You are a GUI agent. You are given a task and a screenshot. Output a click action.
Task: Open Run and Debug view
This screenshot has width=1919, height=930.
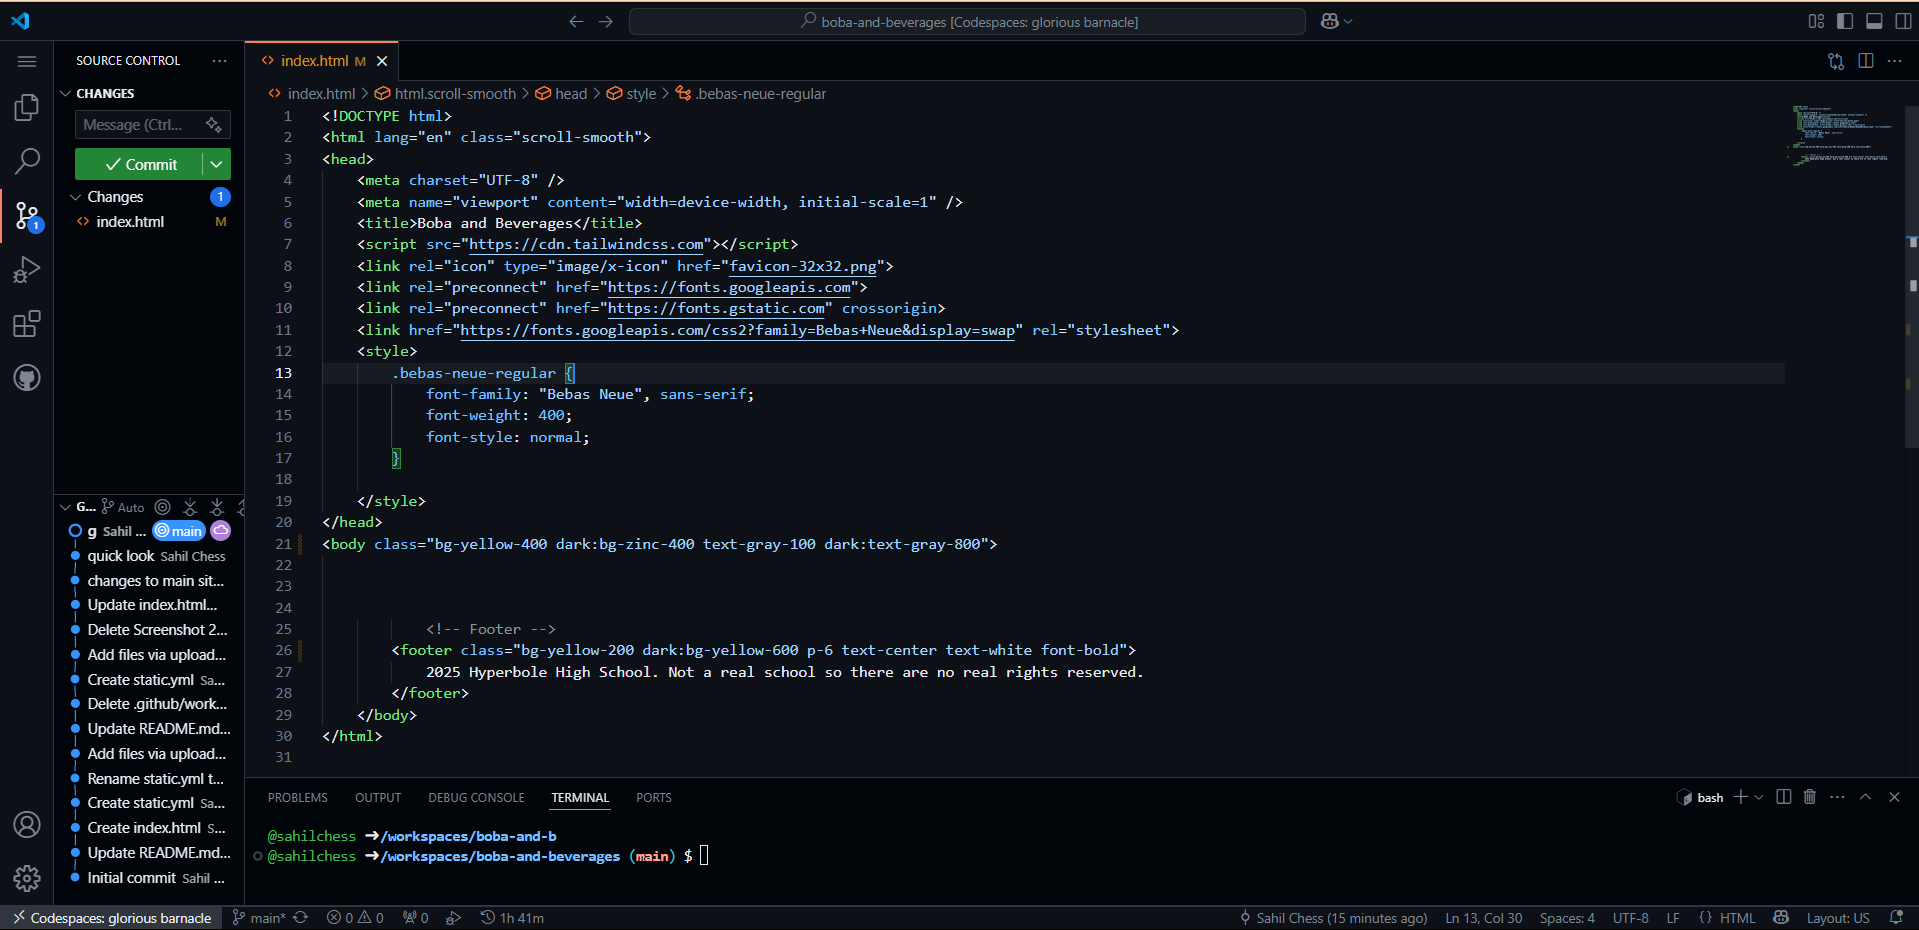coord(27,270)
